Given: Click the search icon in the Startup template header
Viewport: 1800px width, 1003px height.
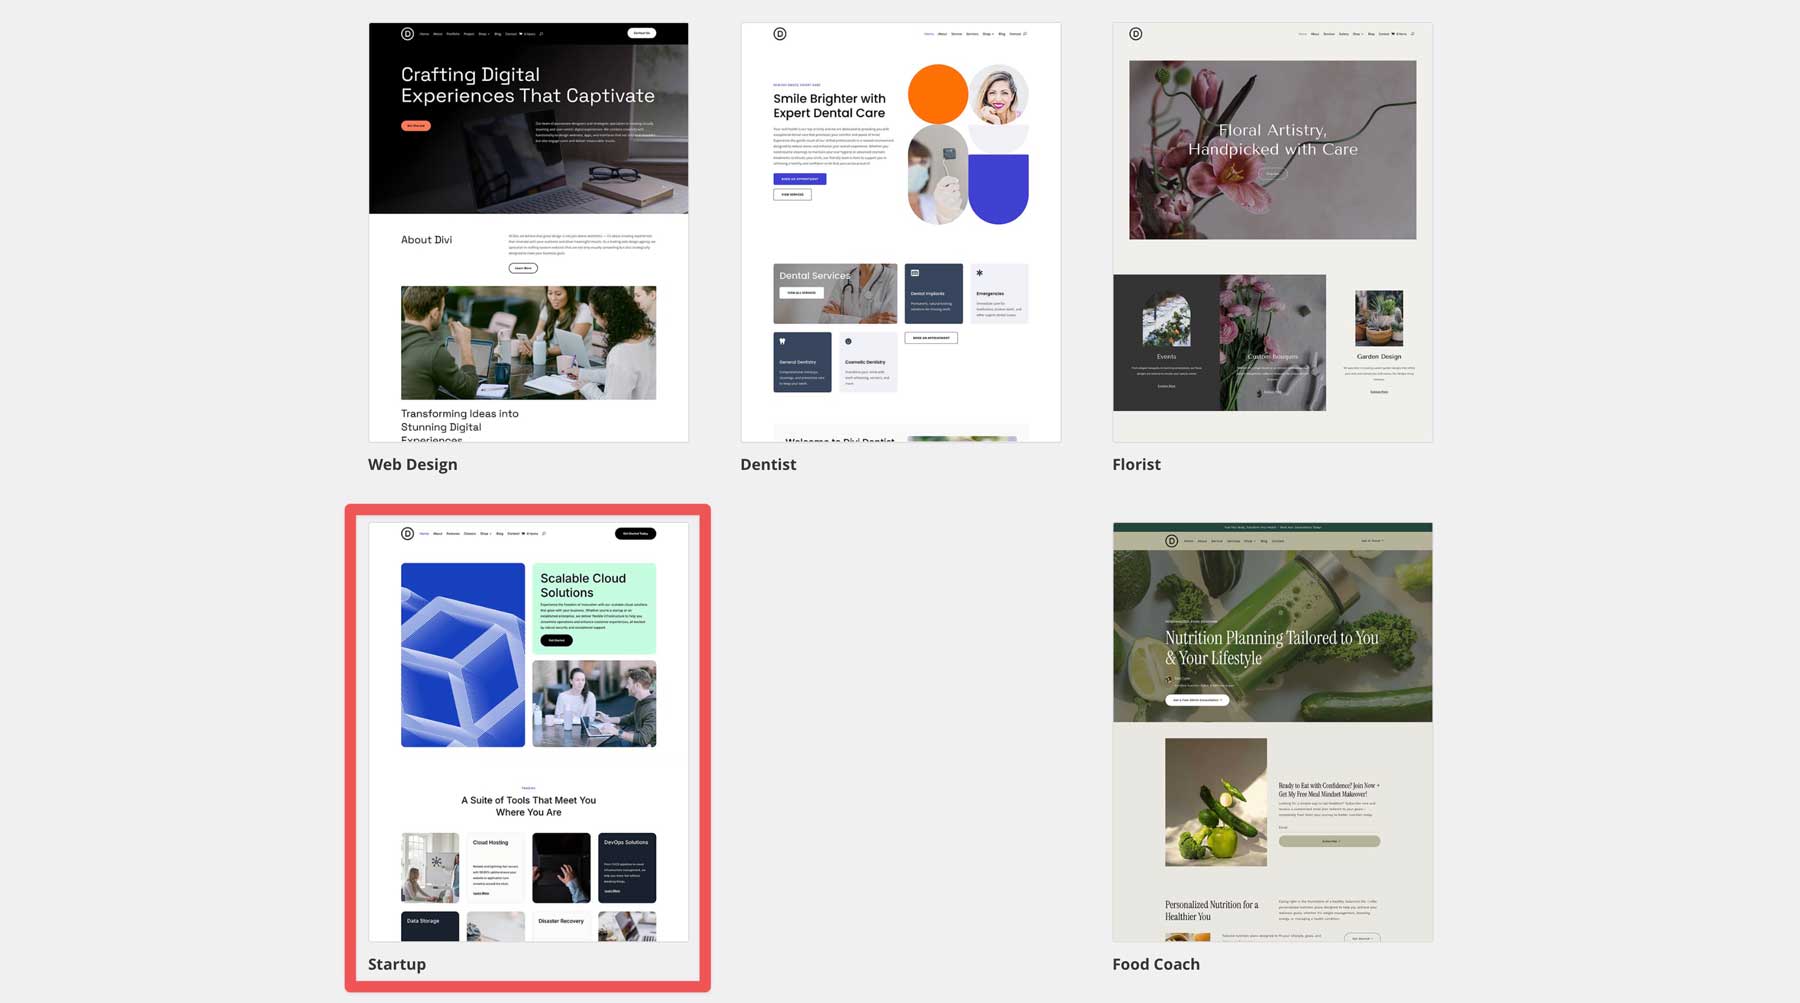Looking at the screenshot, I should point(543,534).
